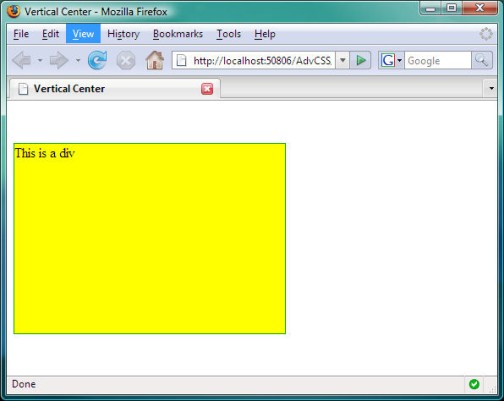Click into the Google search box
The width and height of the screenshot is (504, 401).
(438, 61)
